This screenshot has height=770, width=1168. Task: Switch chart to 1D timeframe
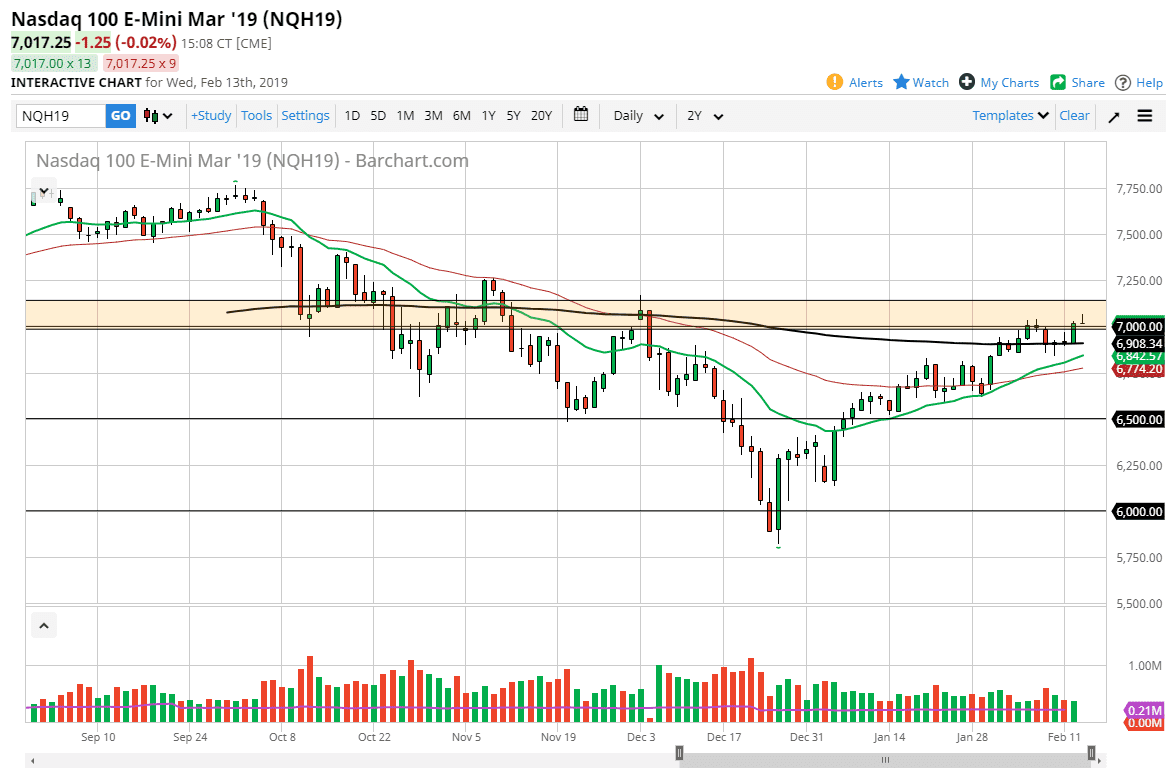pos(352,115)
